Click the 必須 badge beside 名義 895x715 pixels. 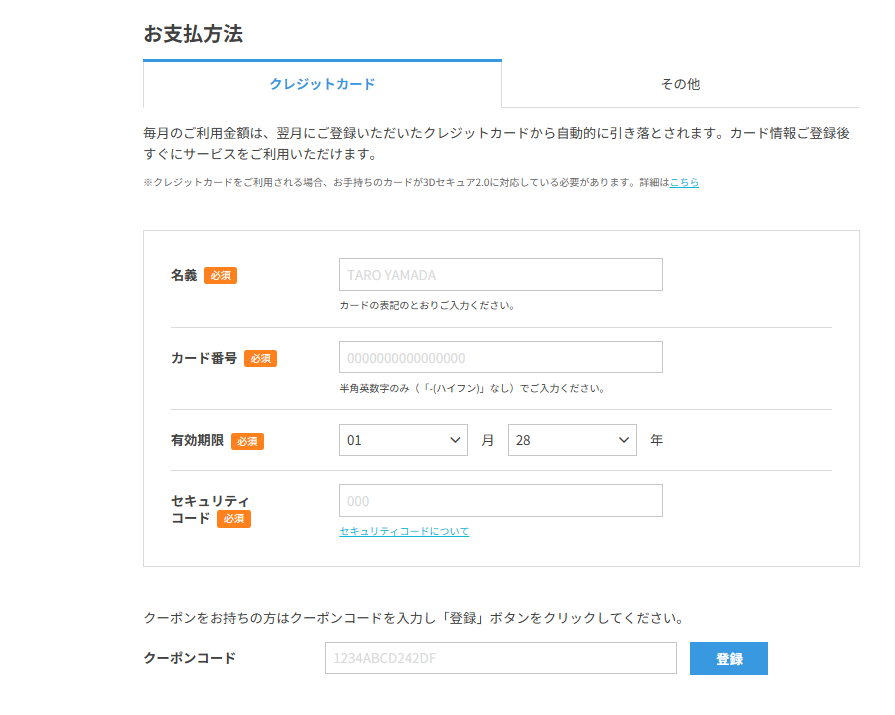pos(220,276)
